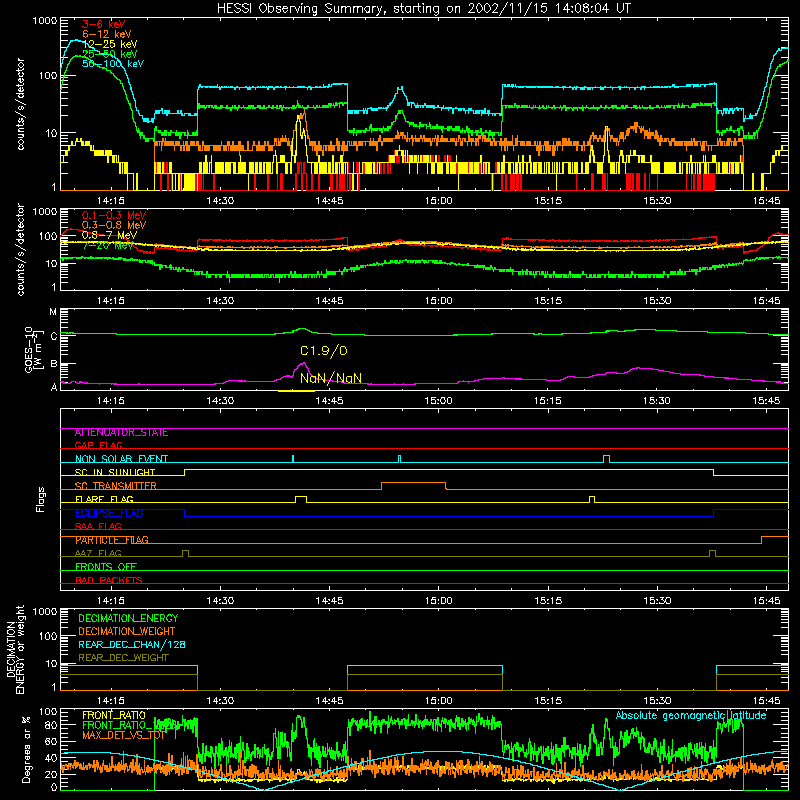800x800 pixels.
Task: Click the 14:30 tick label under the top panel
Action: point(220,201)
